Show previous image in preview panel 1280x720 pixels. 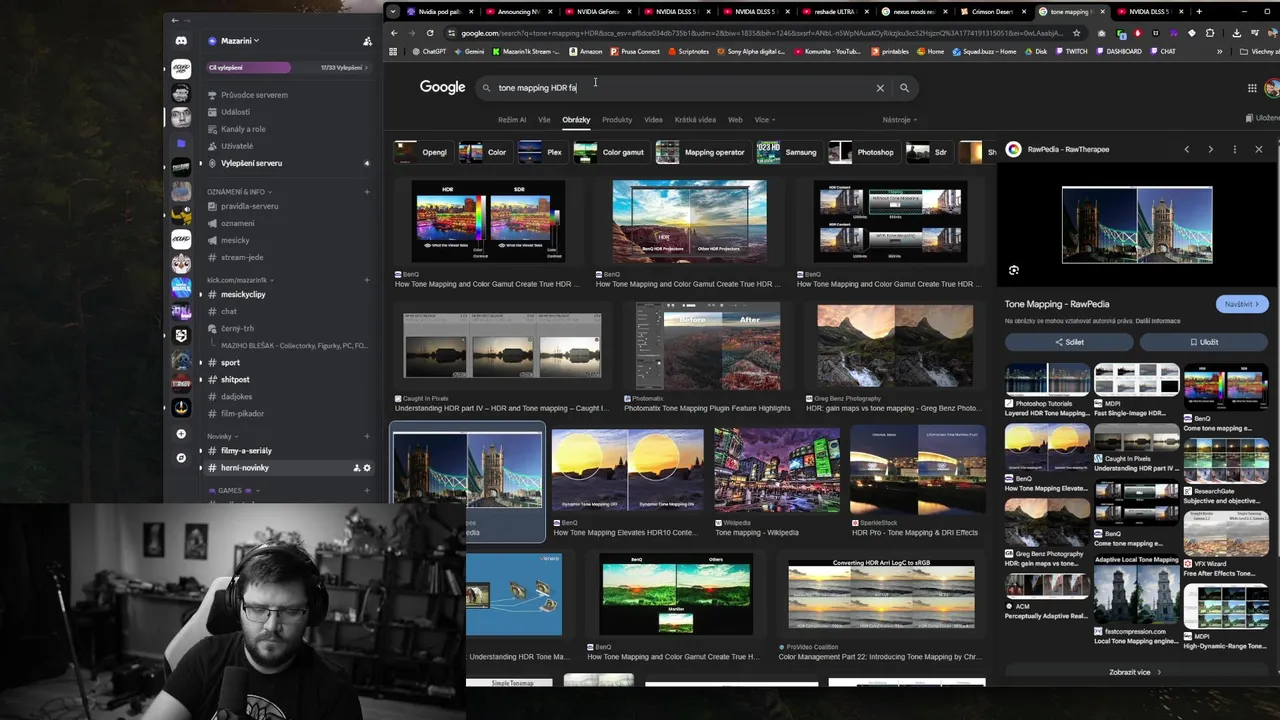click(x=1187, y=149)
